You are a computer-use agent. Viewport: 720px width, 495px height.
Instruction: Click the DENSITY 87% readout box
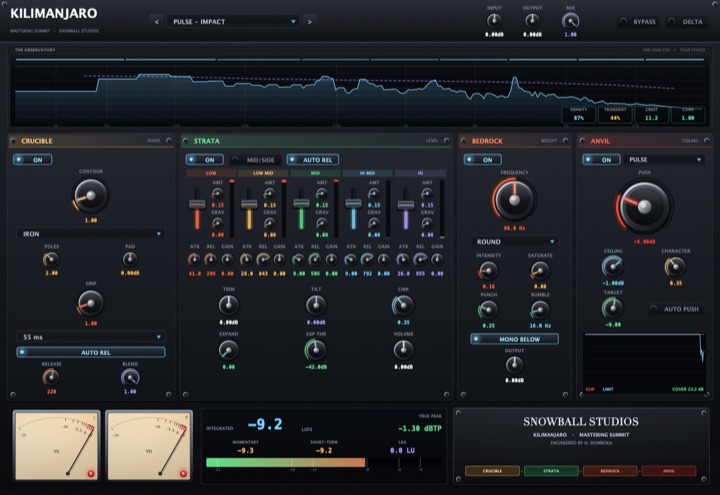click(x=579, y=115)
